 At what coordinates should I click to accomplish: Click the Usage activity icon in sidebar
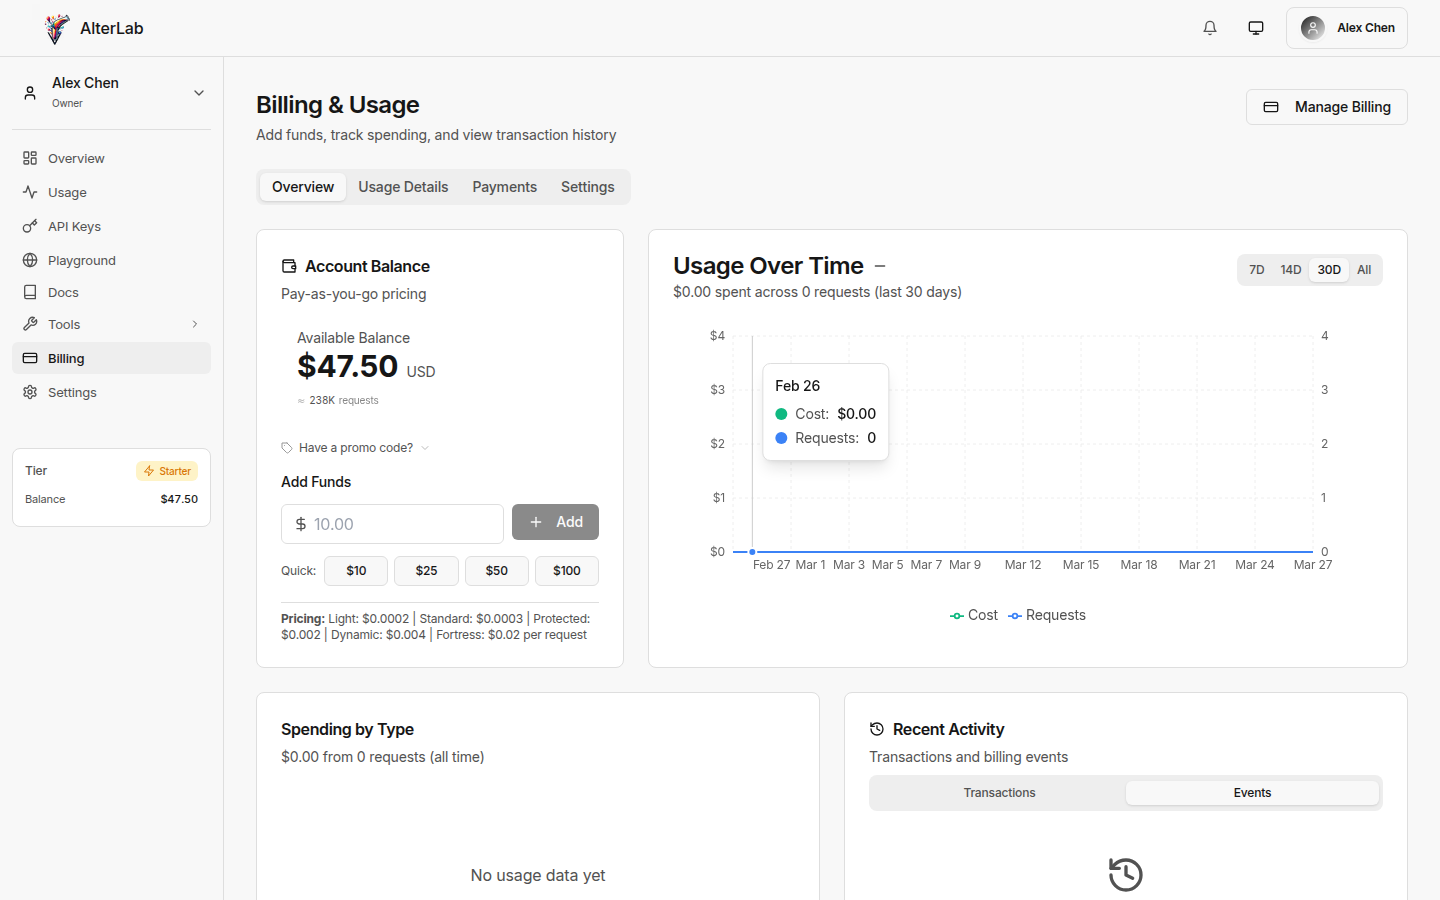[x=30, y=192]
